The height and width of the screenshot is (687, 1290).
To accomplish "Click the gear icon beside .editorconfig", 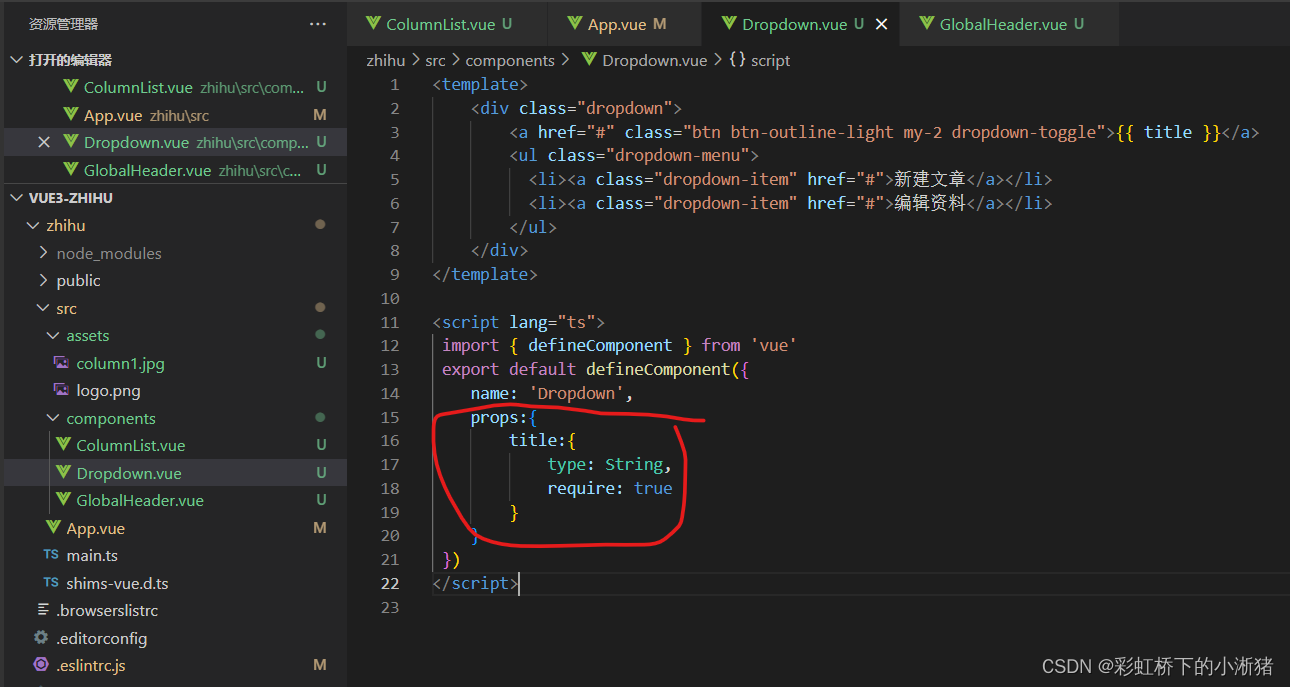I will pyautogui.click(x=42, y=637).
